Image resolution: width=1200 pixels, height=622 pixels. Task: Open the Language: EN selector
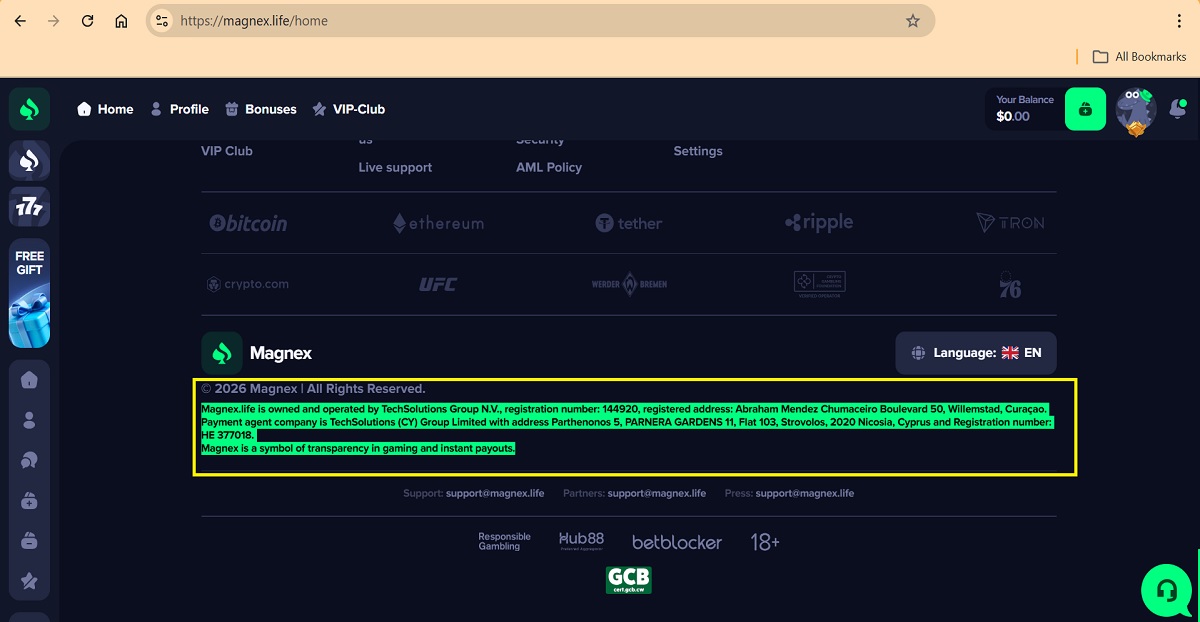(975, 353)
